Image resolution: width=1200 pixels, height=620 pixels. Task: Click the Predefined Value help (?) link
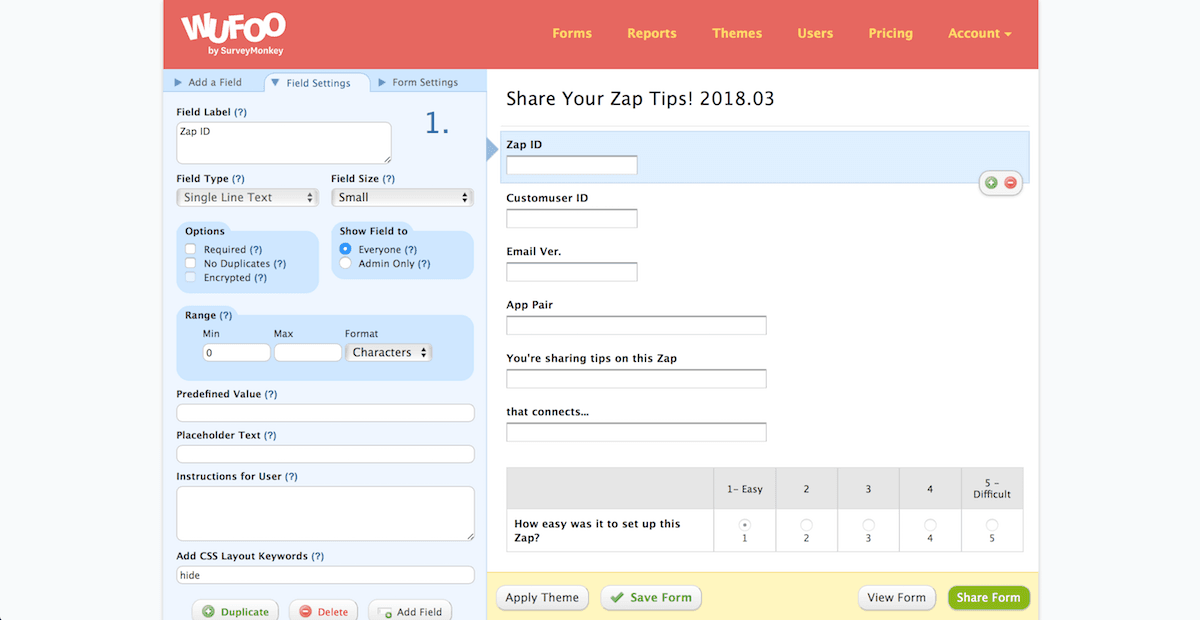point(271,394)
